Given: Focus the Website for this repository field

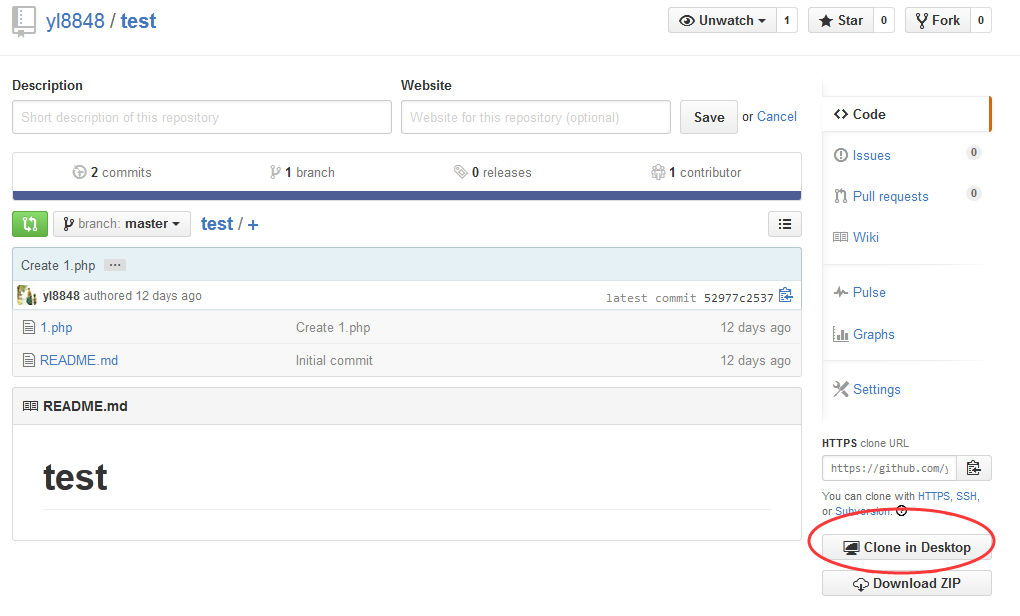Looking at the screenshot, I should pyautogui.click(x=535, y=117).
